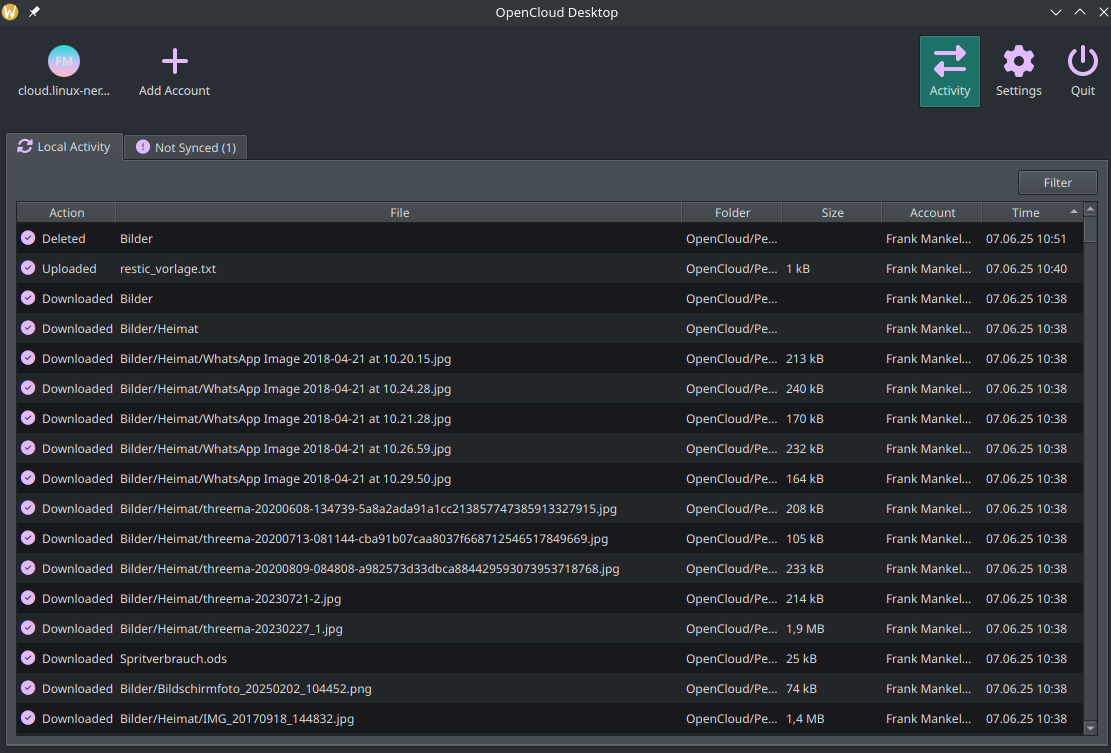Click the Add Account plus icon
1111x753 pixels.
pos(174,62)
